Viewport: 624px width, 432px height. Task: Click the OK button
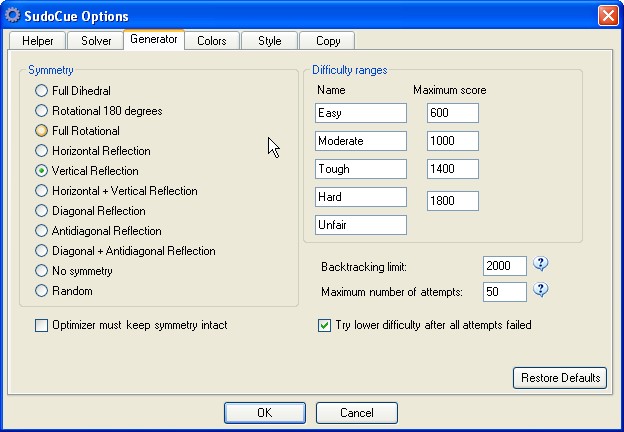[x=265, y=413]
